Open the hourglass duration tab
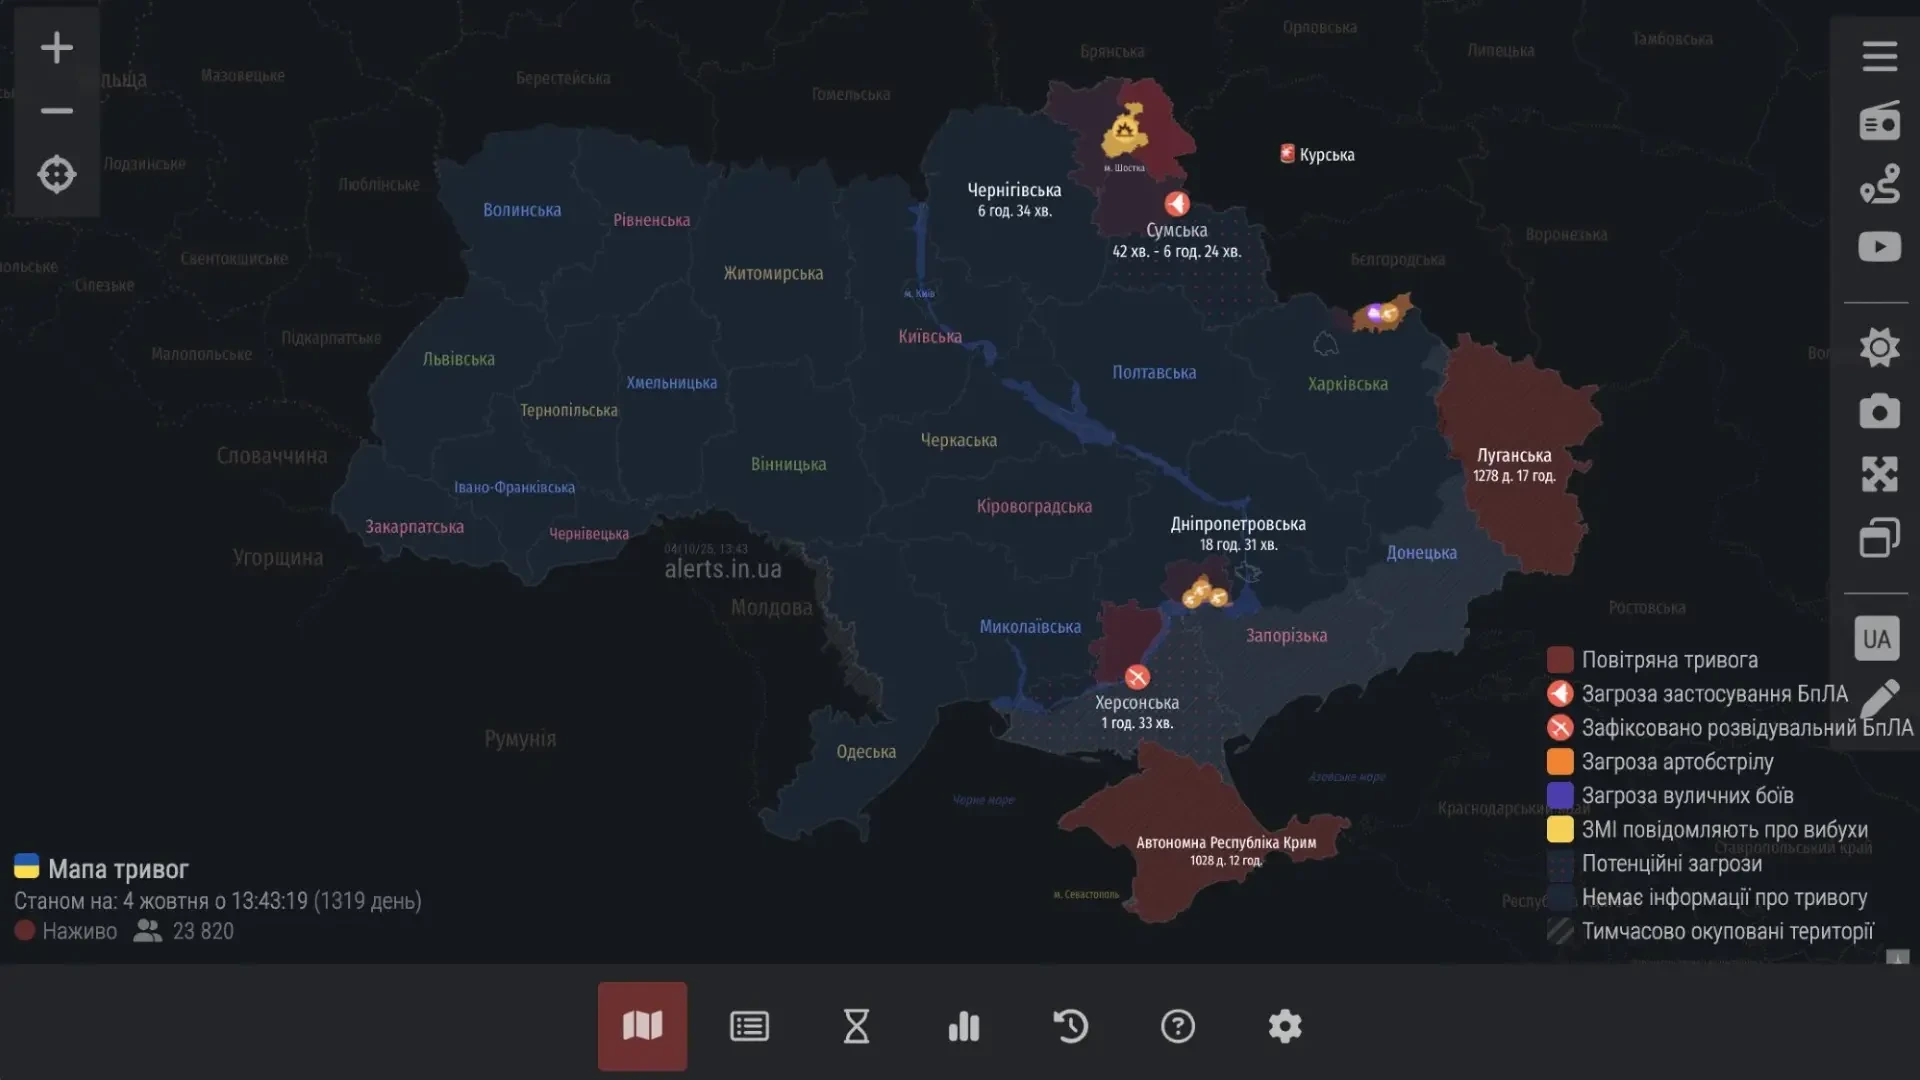Viewport: 1920px width, 1080px height. [856, 1026]
